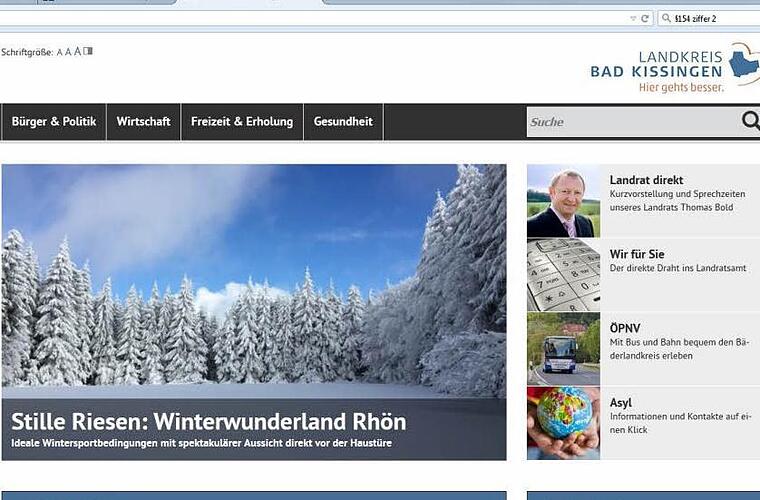Select the medium font size 'A'
The width and height of the screenshot is (760, 500).
tap(68, 52)
